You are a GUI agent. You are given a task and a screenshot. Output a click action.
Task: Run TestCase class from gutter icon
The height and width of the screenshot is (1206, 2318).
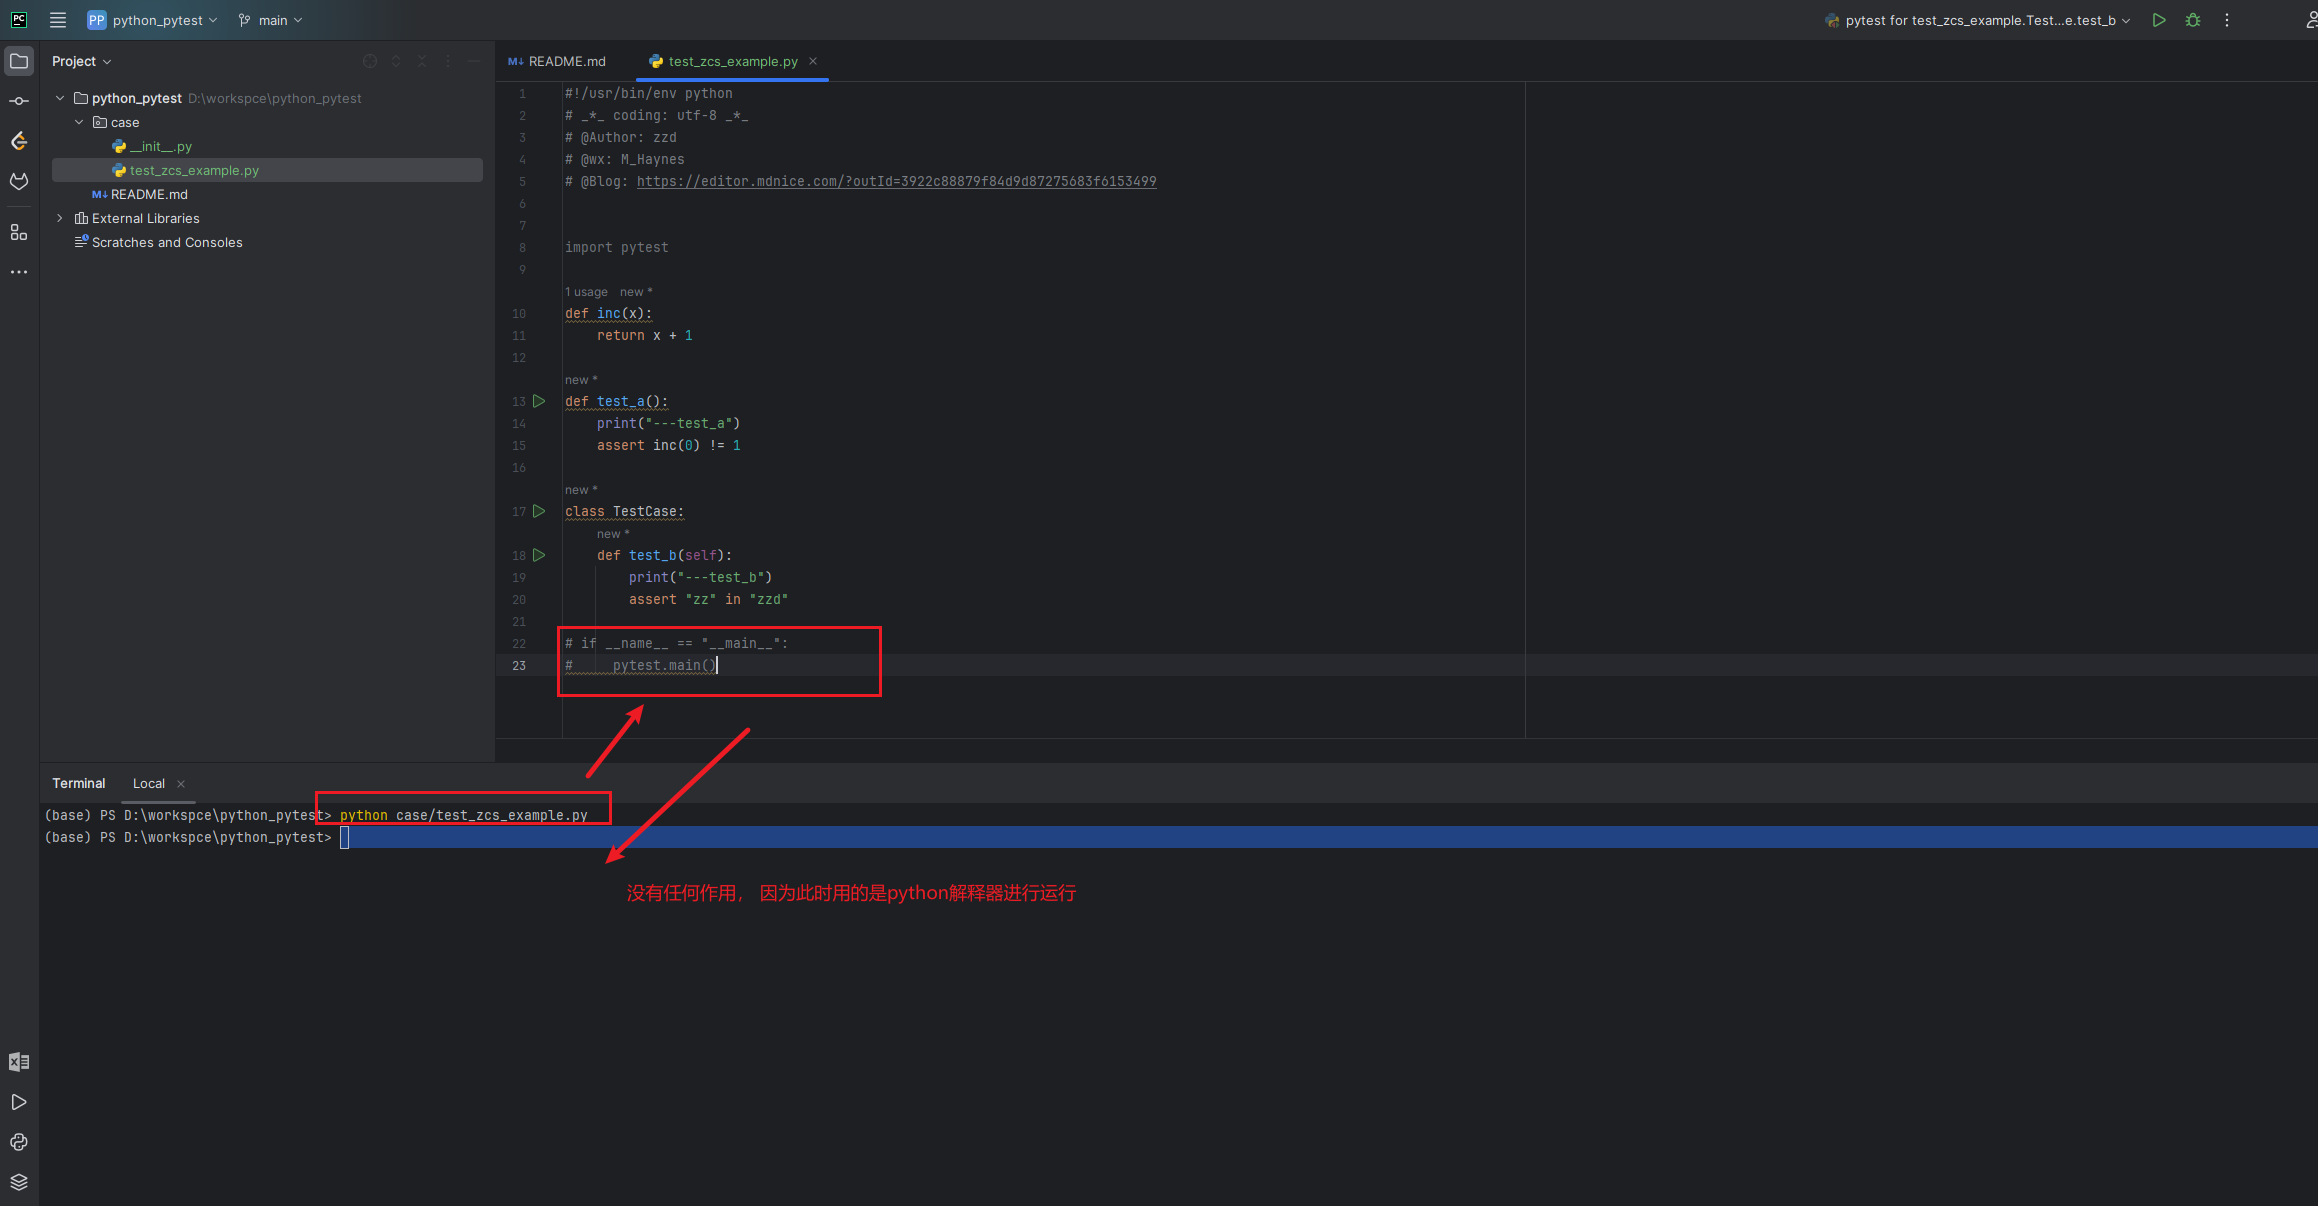(x=539, y=511)
